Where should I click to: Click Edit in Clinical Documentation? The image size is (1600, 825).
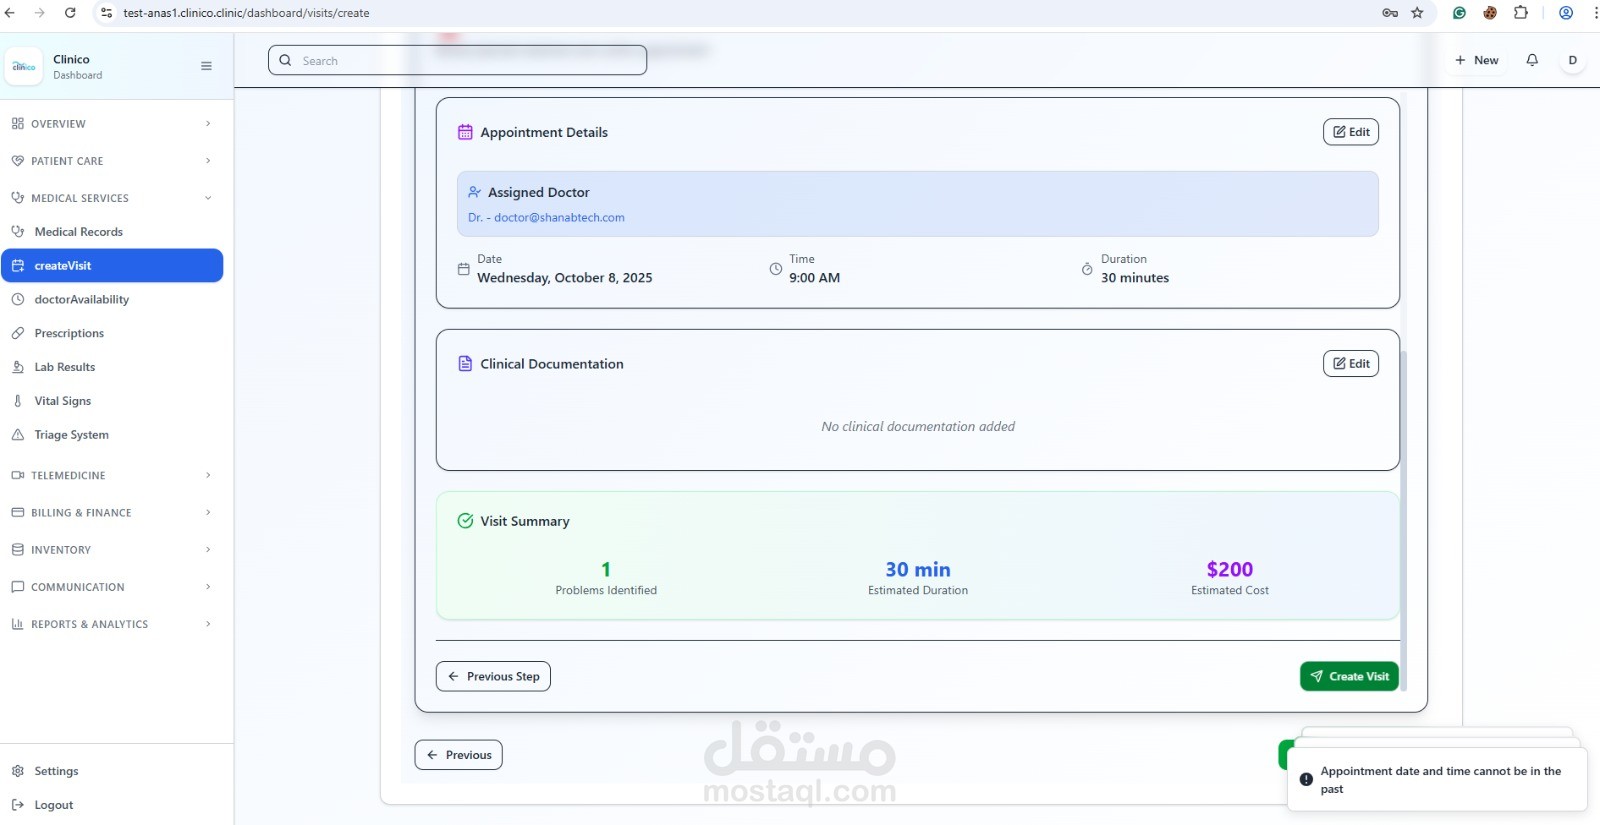[x=1350, y=364]
